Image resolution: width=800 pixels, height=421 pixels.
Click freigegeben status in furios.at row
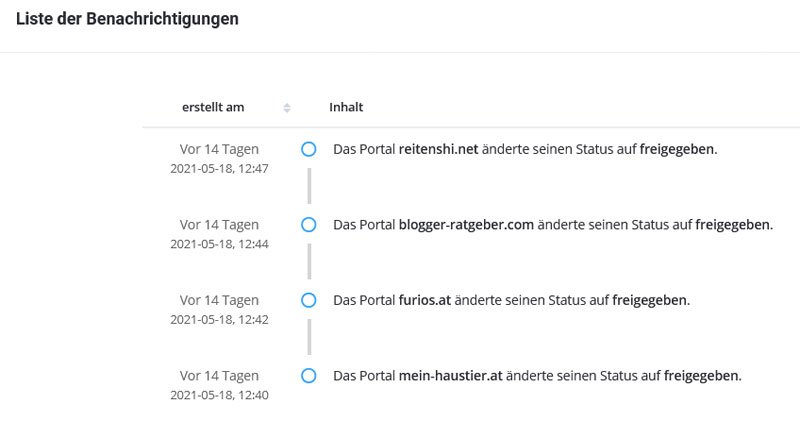[x=649, y=301]
